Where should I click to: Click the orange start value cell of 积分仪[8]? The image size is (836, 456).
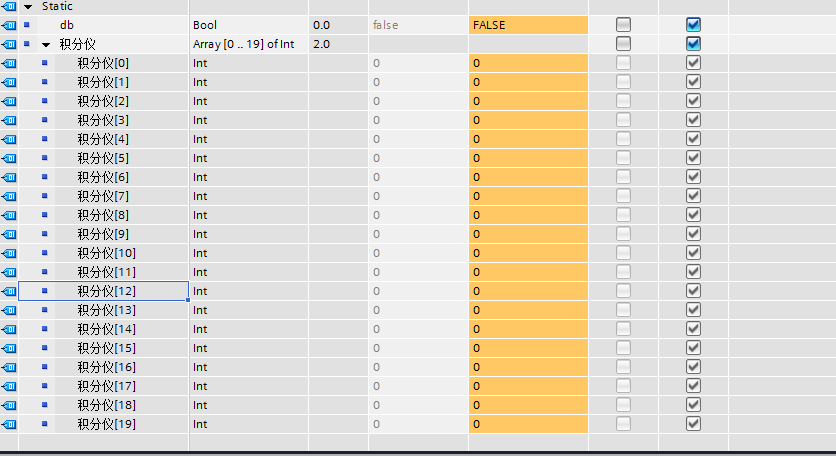coord(527,215)
